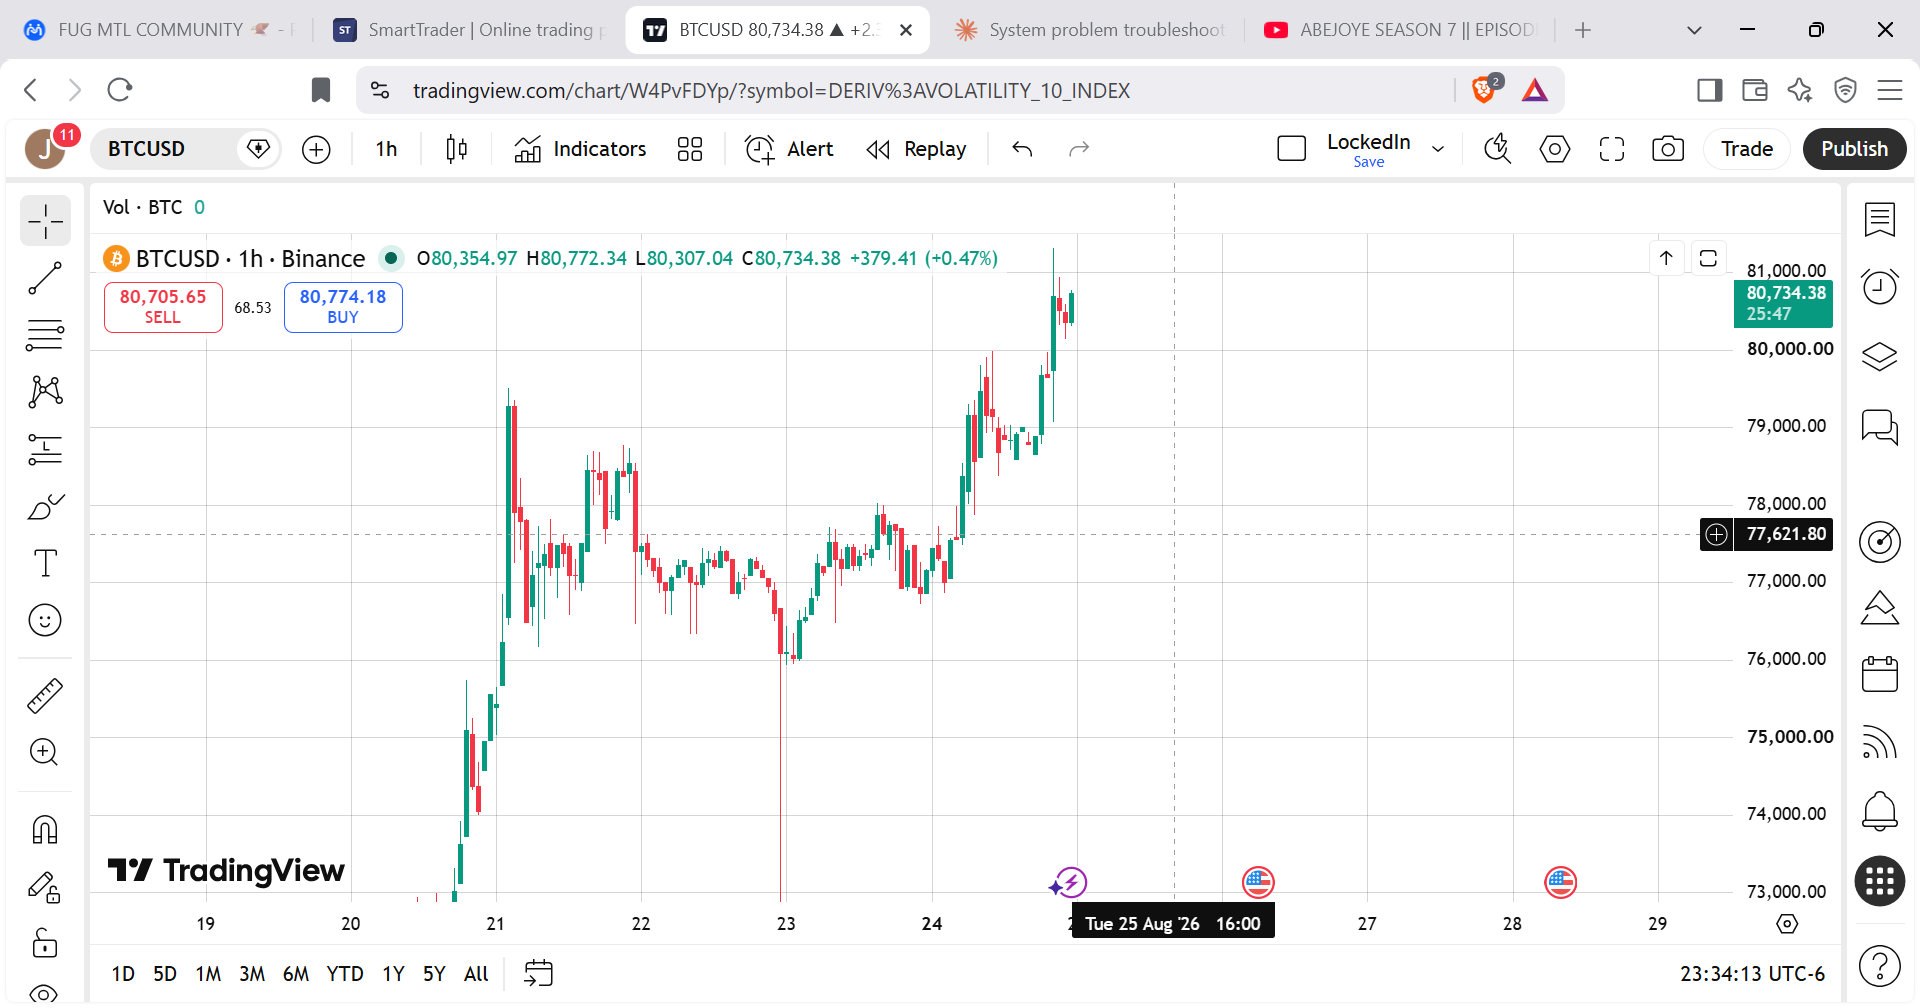Screen dimensions: 1920x1008
Task: Pick the ruler measure tool
Action: point(45,695)
